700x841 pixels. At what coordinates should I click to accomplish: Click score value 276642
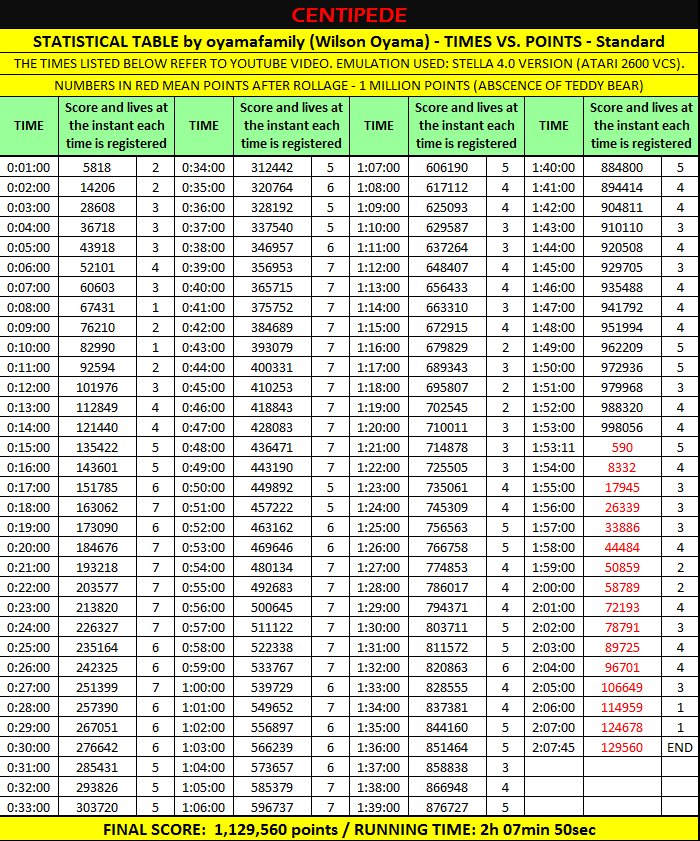97,747
